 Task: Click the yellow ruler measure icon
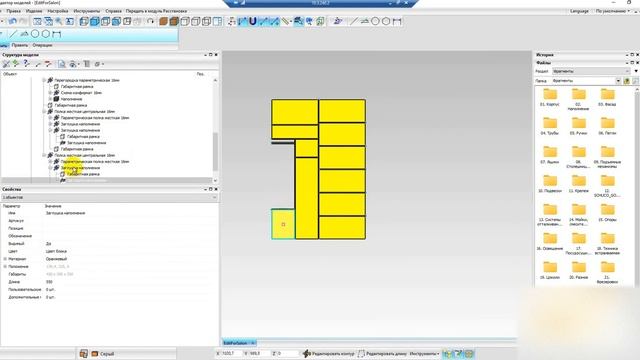point(285,21)
